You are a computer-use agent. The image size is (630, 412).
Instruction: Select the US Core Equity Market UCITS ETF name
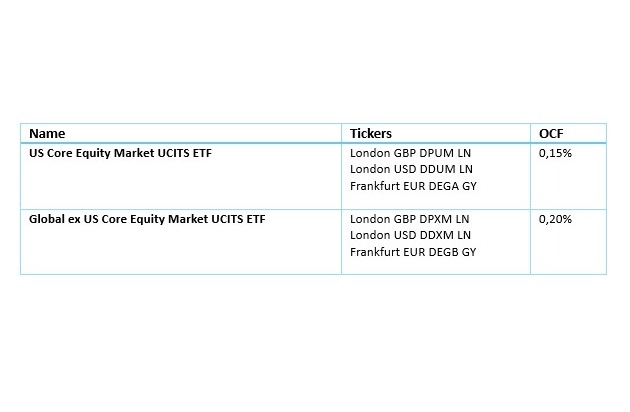[x=121, y=154]
